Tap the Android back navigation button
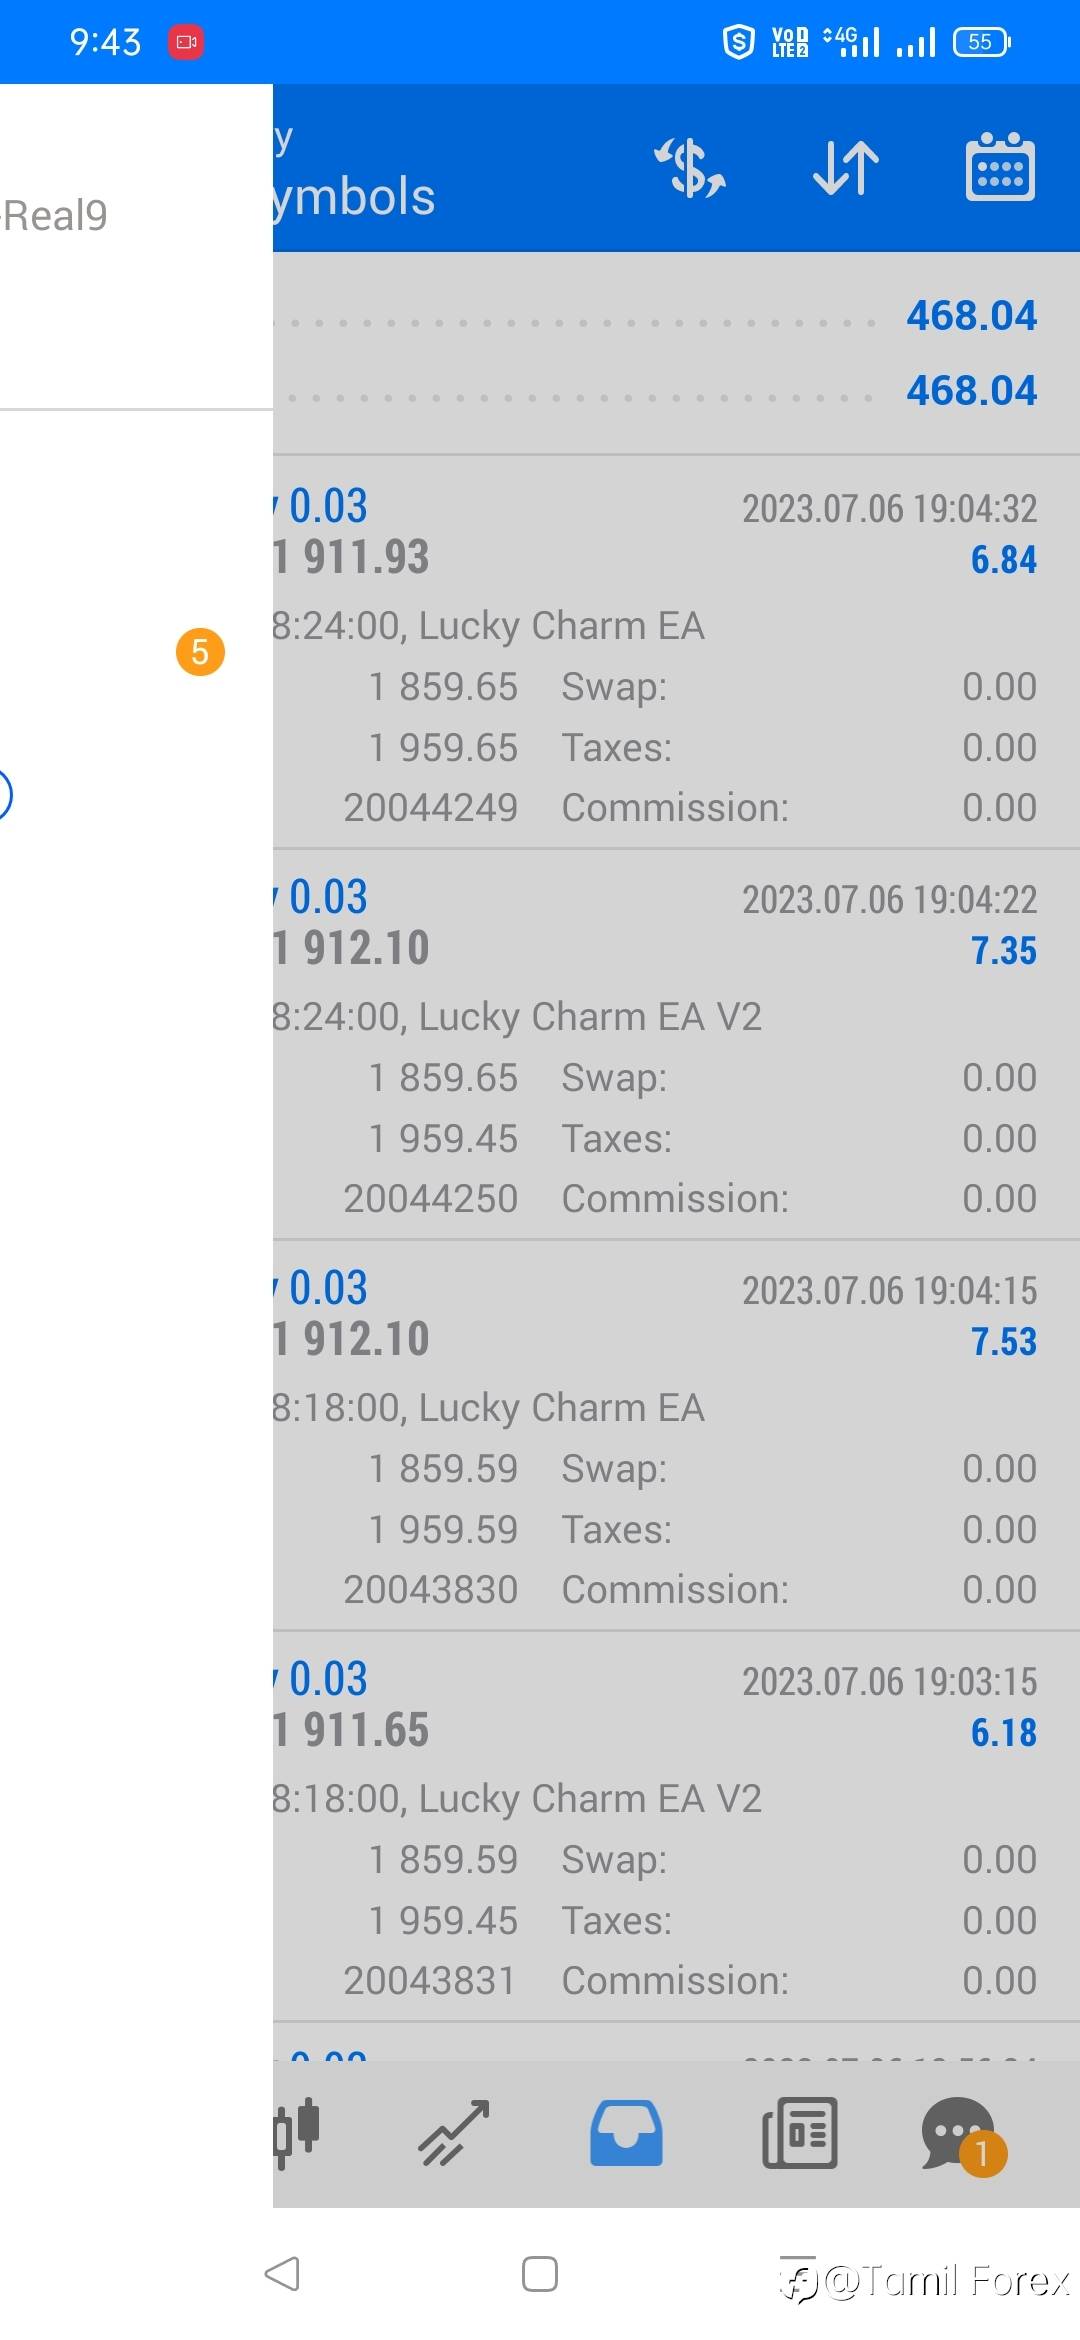Screen dimensions: 1080x2340 [282, 2274]
